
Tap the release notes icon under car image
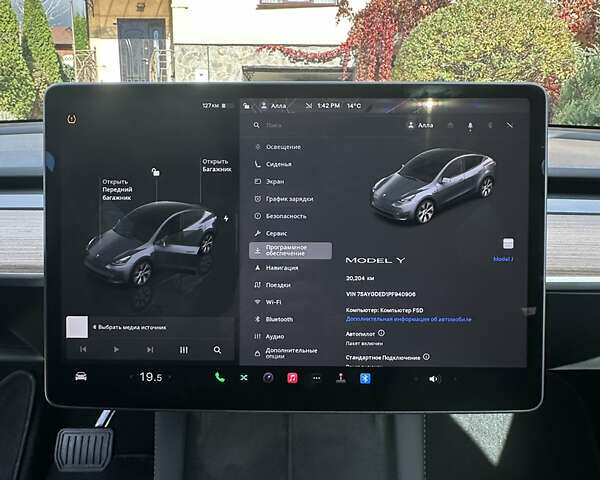click(x=508, y=243)
